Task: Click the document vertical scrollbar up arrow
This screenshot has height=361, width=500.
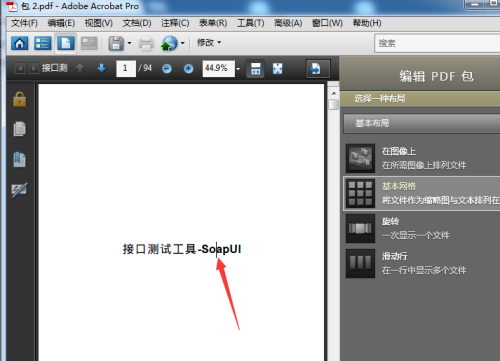Action: [x=333, y=93]
